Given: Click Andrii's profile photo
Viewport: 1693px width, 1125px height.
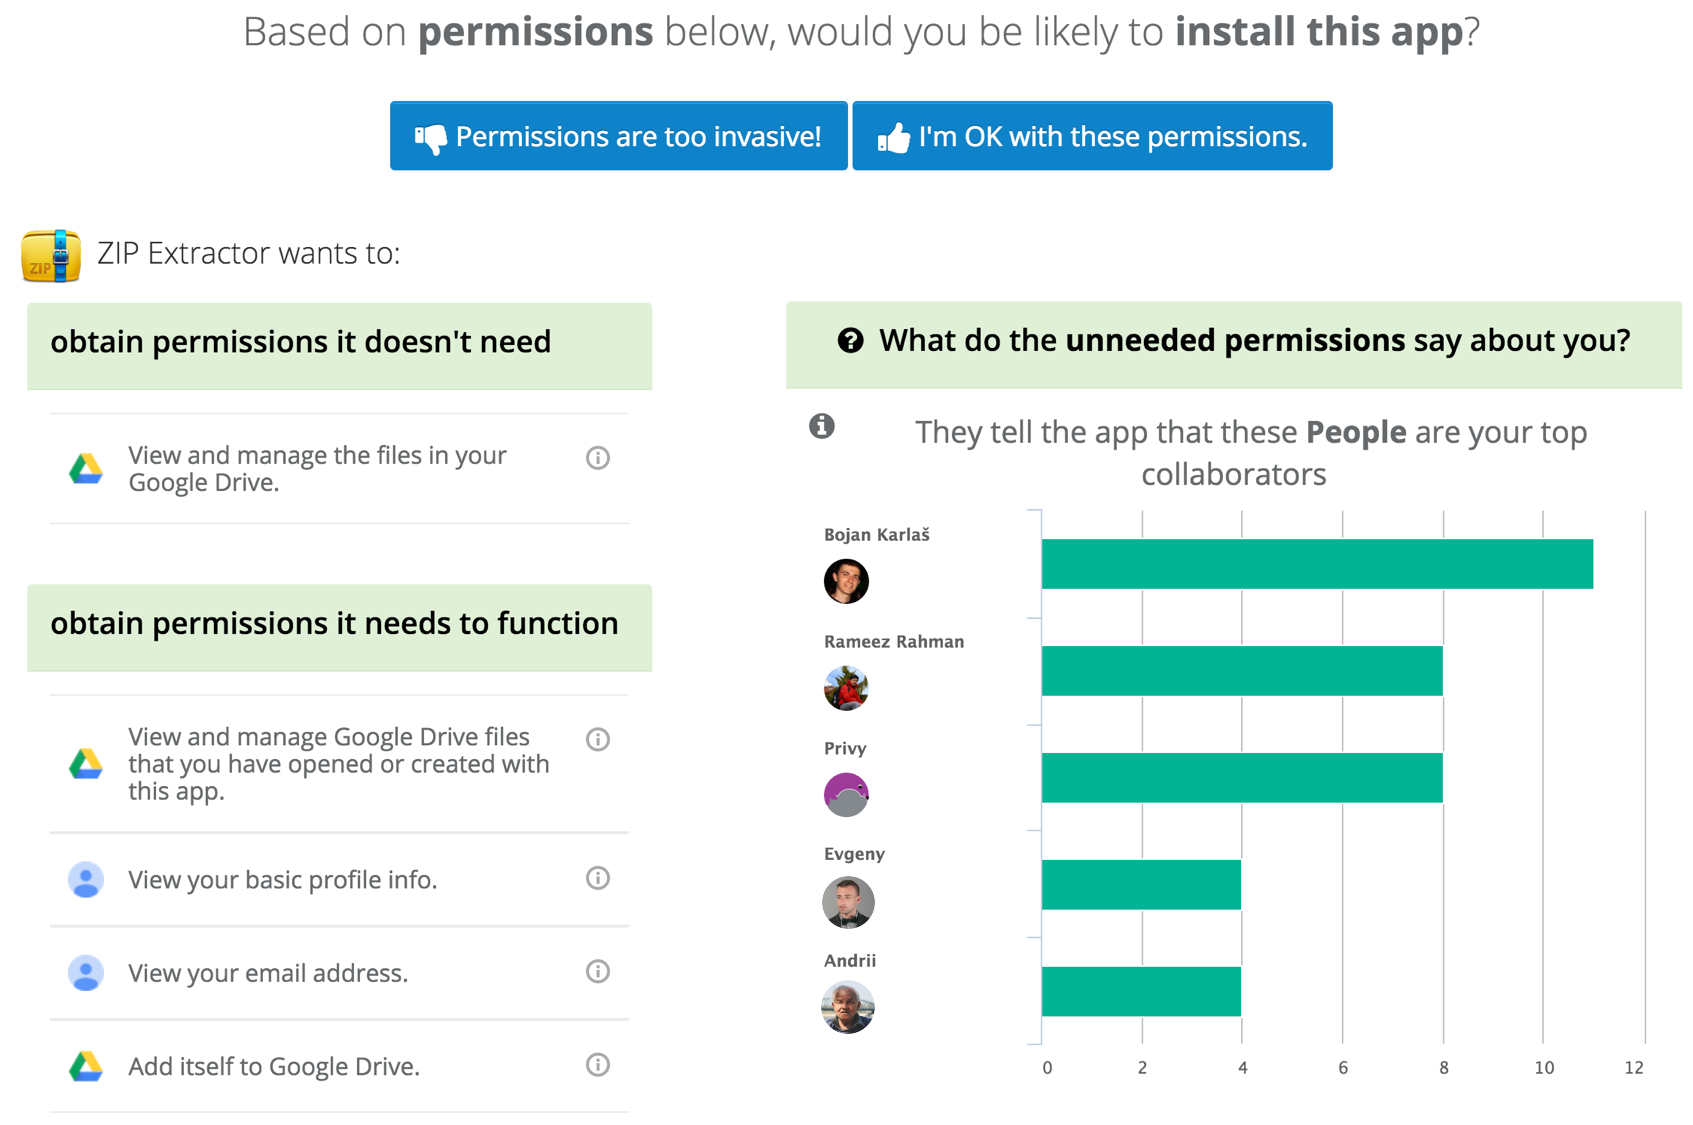Looking at the screenshot, I should (848, 1007).
